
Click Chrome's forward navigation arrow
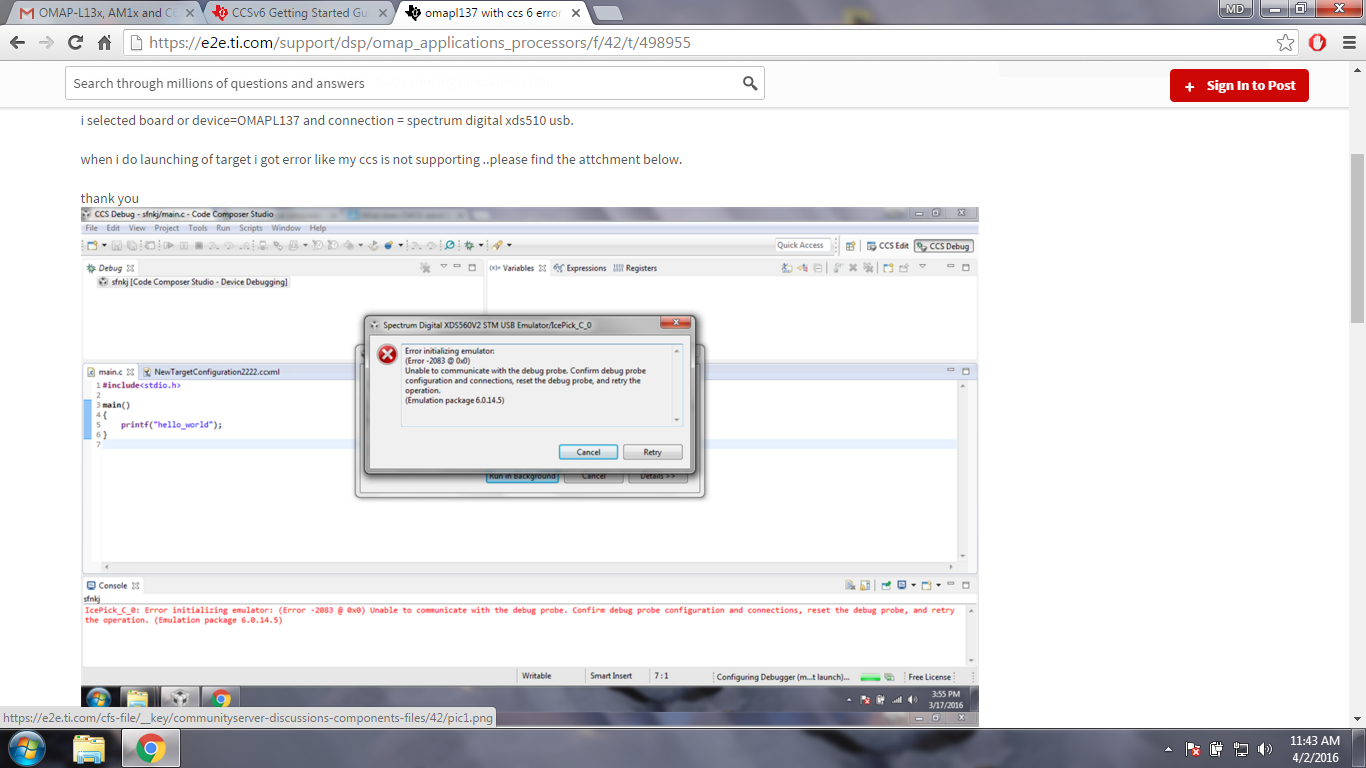click(46, 43)
